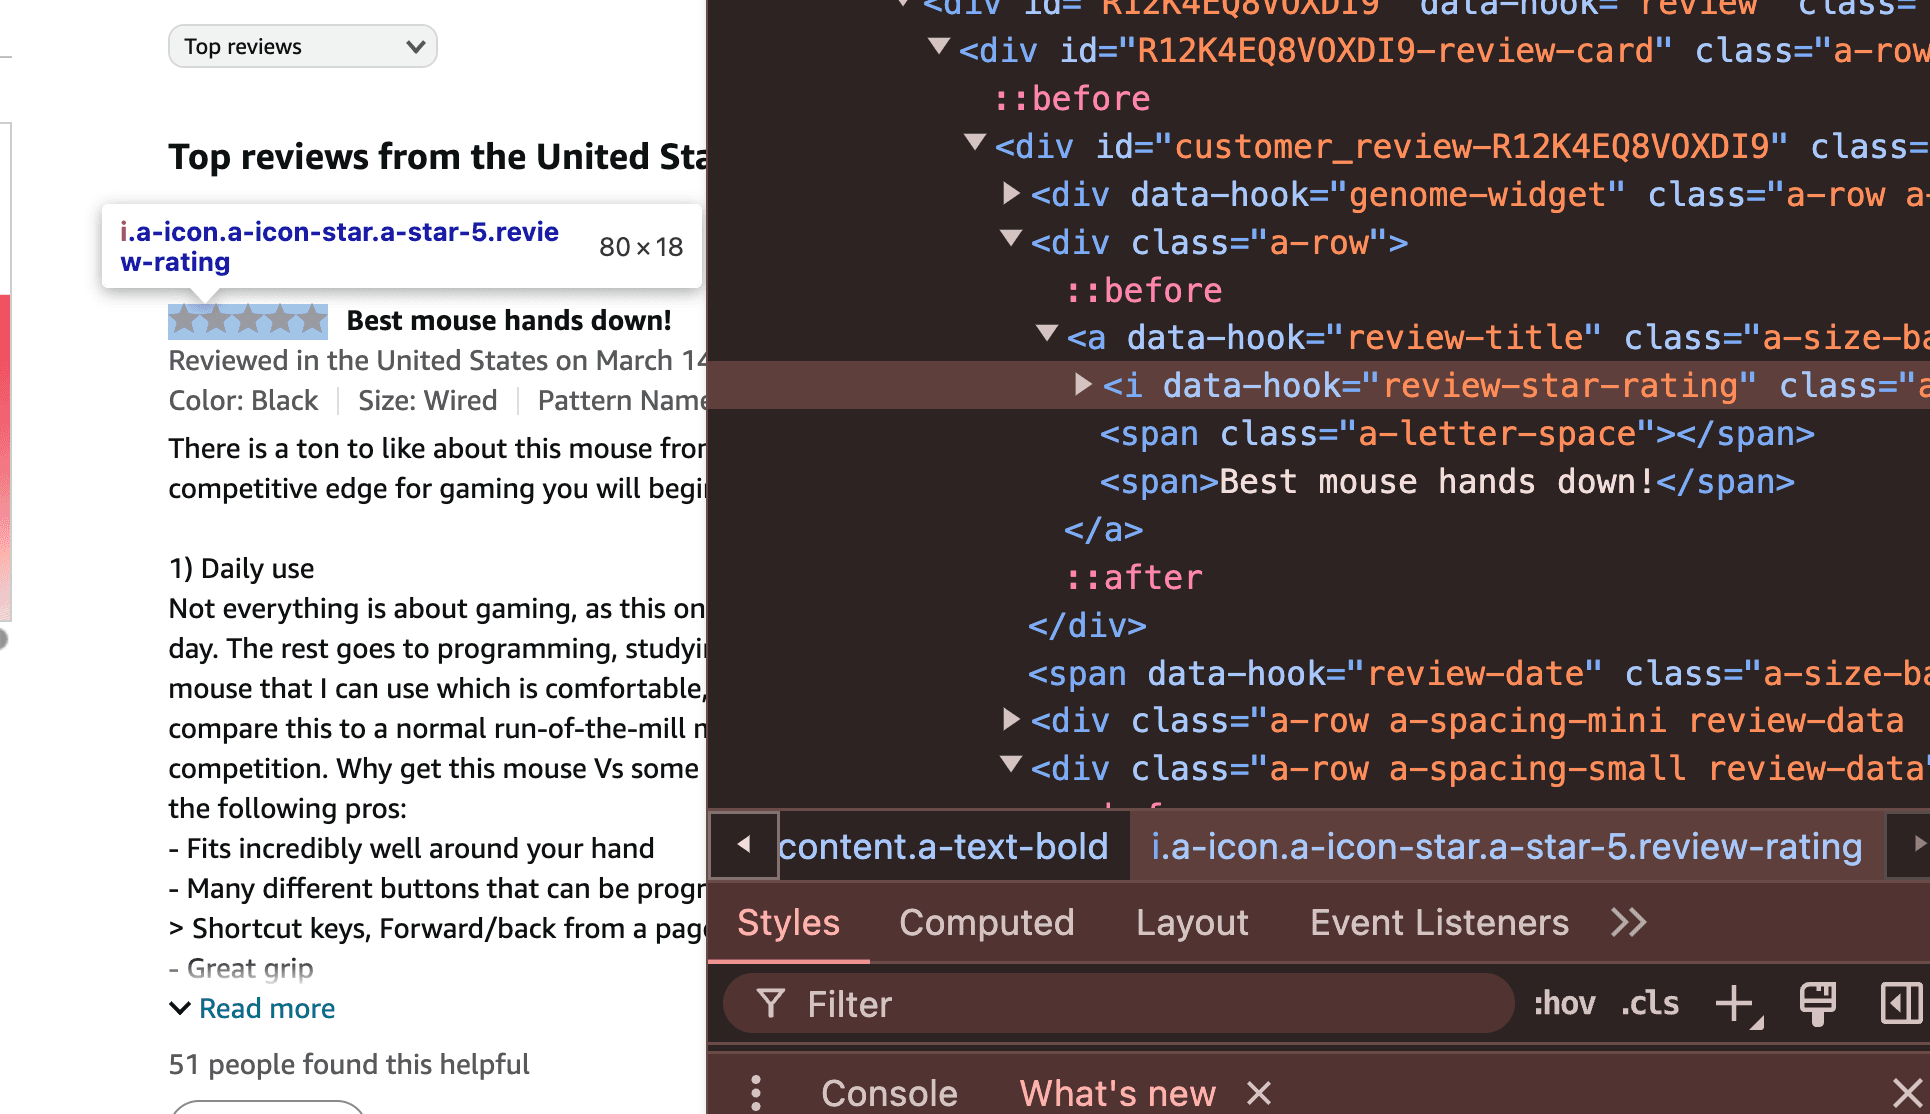Open the console drawer three-dot menu
1930x1114 pixels.
756,1093
